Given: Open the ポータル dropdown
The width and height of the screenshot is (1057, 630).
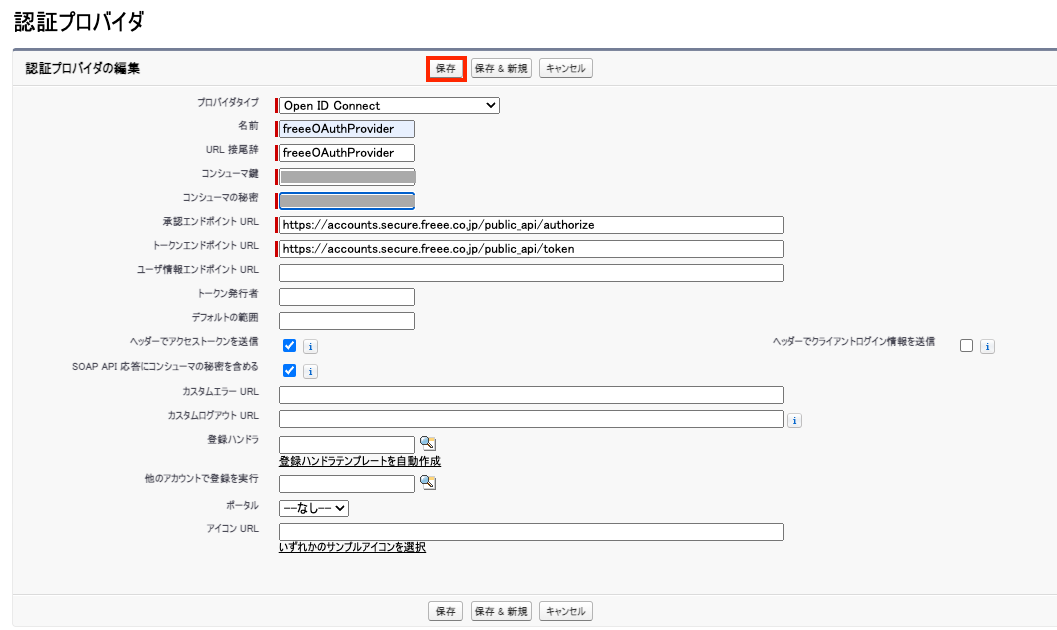Looking at the screenshot, I should 314,508.
